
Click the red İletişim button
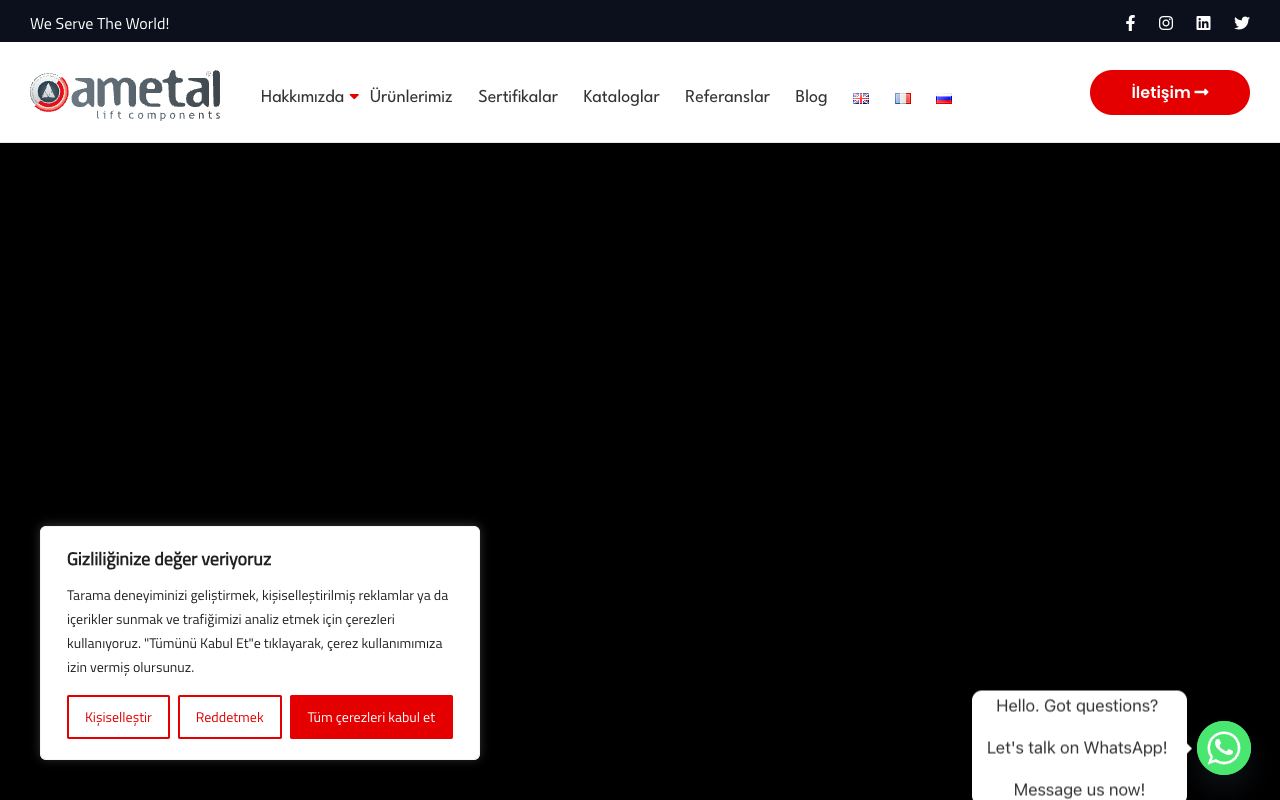(x=1170, y=92)
